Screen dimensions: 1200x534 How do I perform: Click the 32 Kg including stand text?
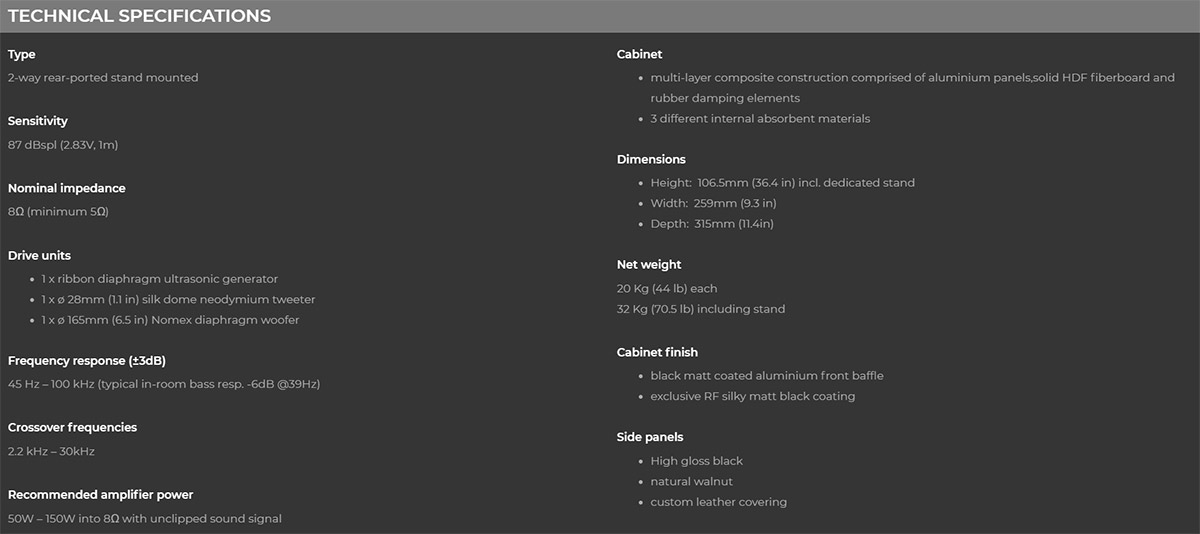tap(701, 309)
